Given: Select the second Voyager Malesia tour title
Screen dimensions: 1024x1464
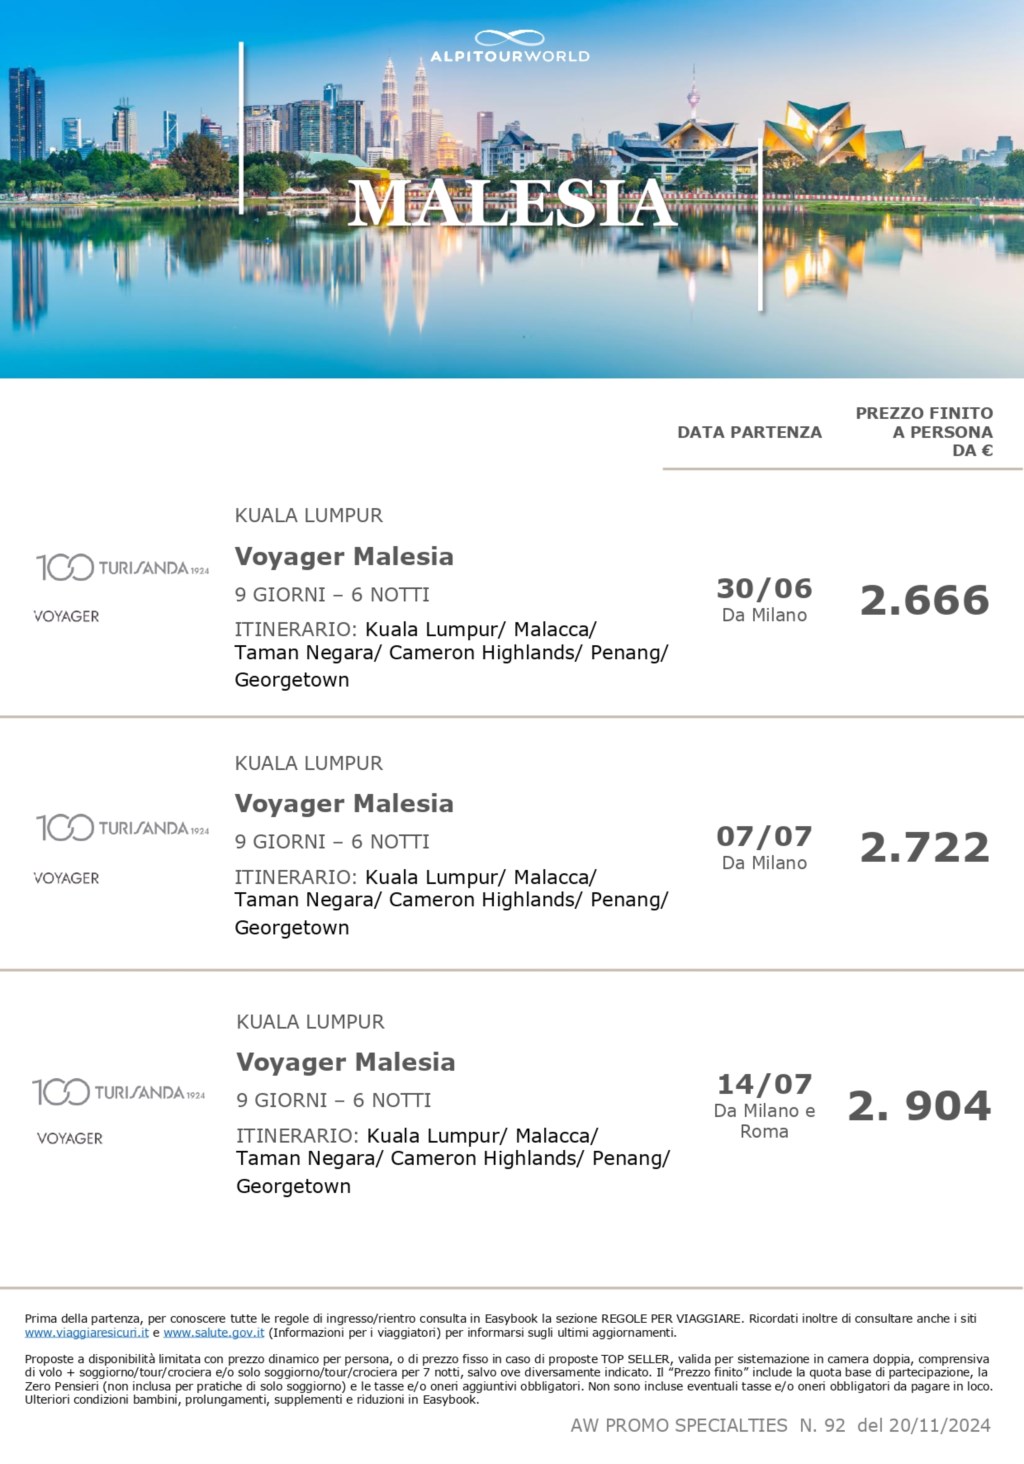Looking at the screenshot, I should point(344,804).
